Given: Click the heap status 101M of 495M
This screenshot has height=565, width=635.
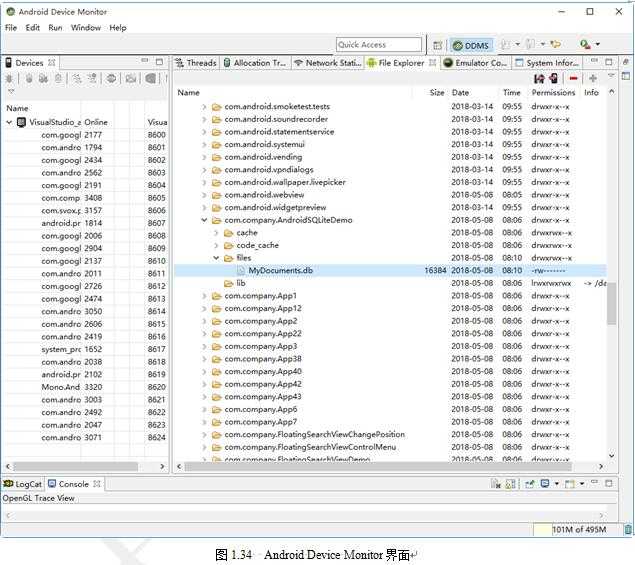Looking at the screenshot, I should coord(579,529).
